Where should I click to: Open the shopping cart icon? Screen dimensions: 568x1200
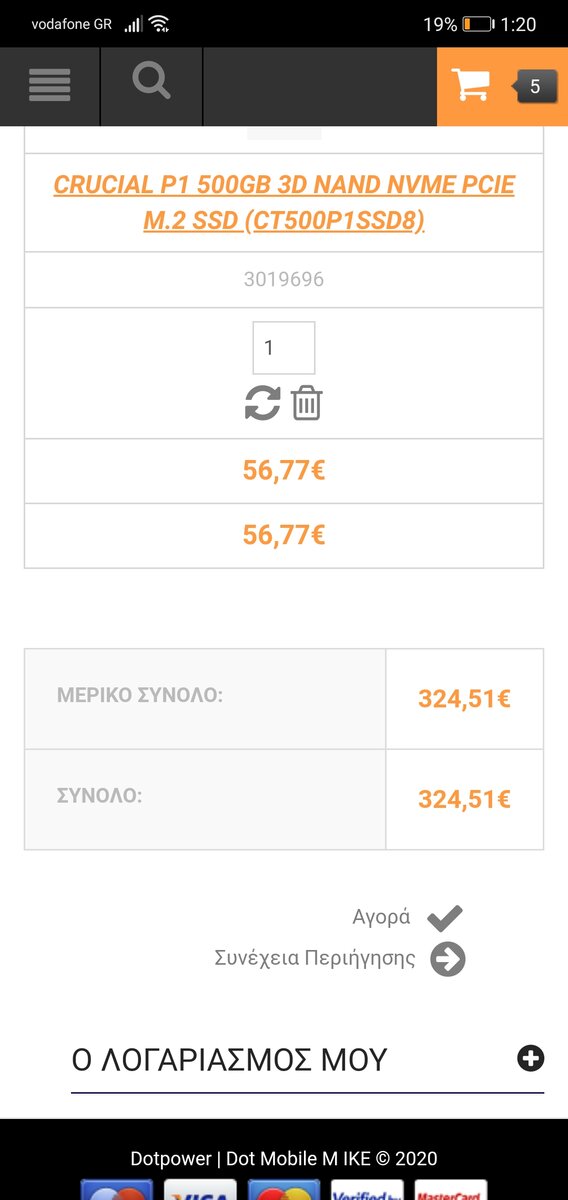(470, 86)
